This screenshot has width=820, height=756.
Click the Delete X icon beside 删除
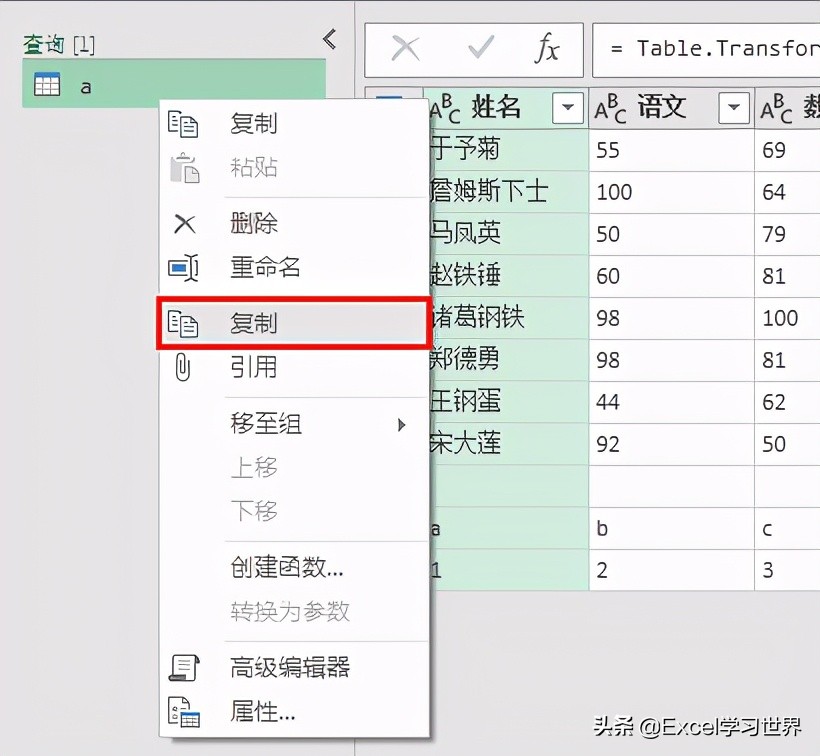[185, 223]
